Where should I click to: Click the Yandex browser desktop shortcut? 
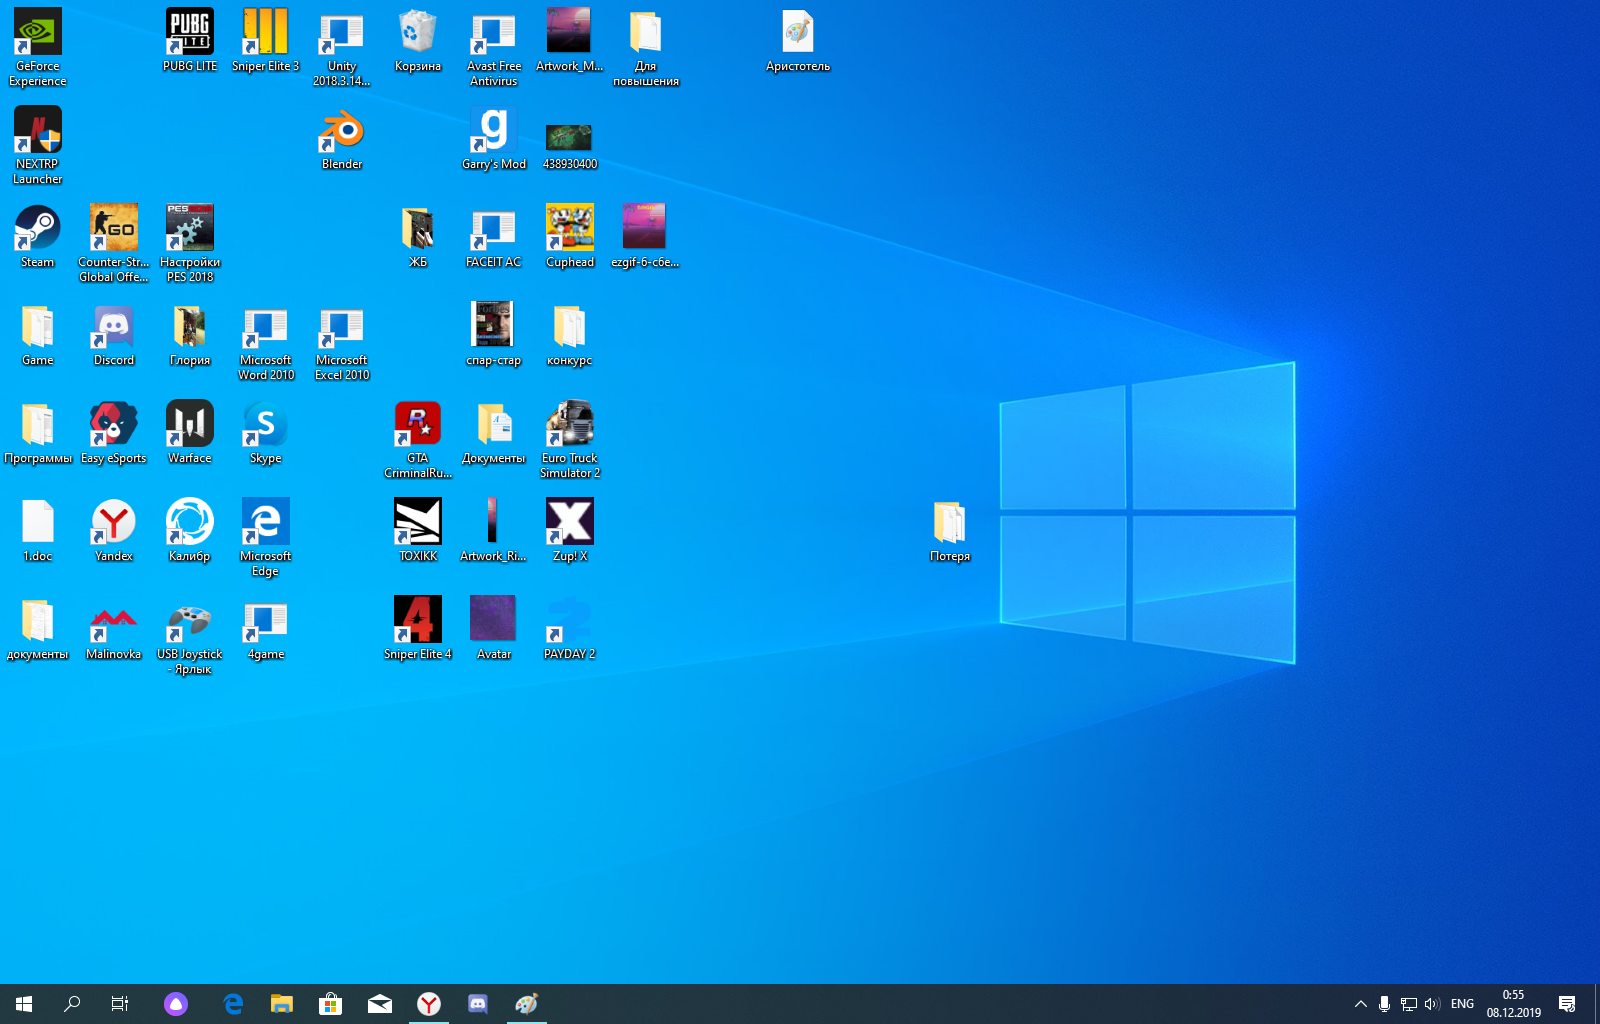pos(114,530)
